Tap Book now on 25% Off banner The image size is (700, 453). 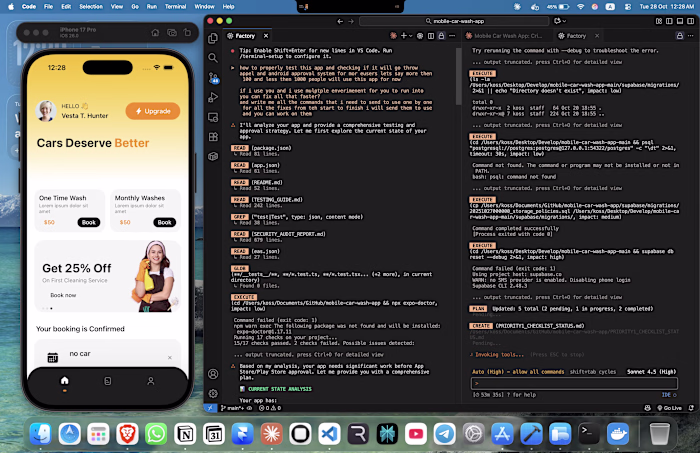pos(63,295)
